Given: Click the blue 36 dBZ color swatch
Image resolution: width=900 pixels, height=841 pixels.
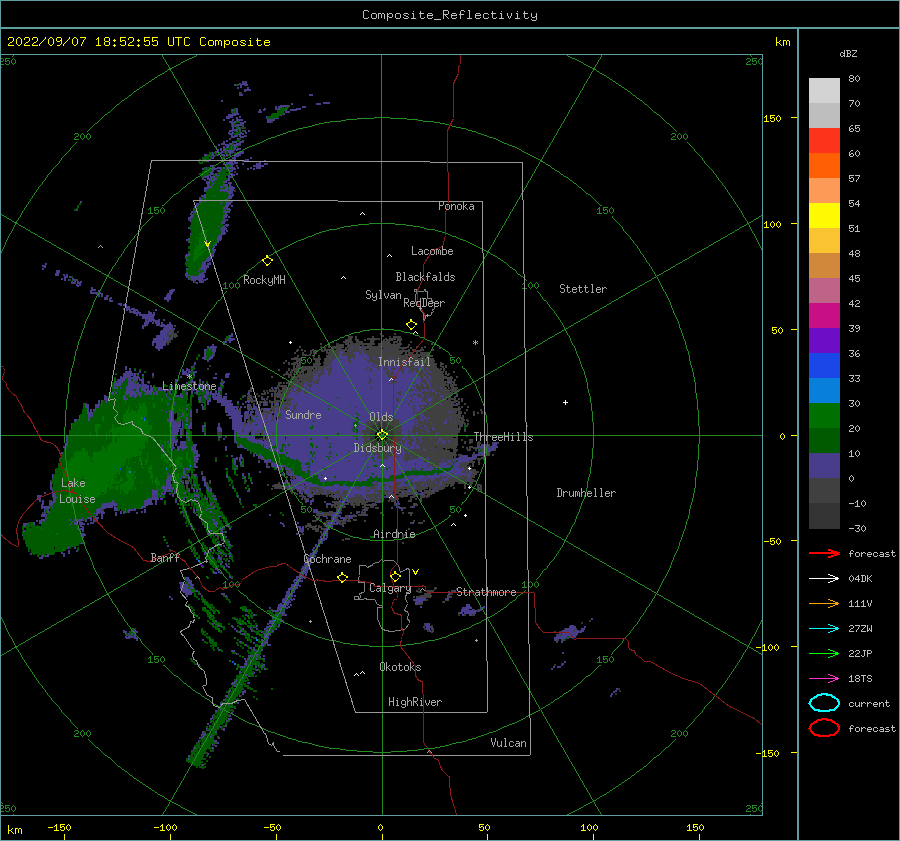Looking at the screenshot, I should [824, 365].
